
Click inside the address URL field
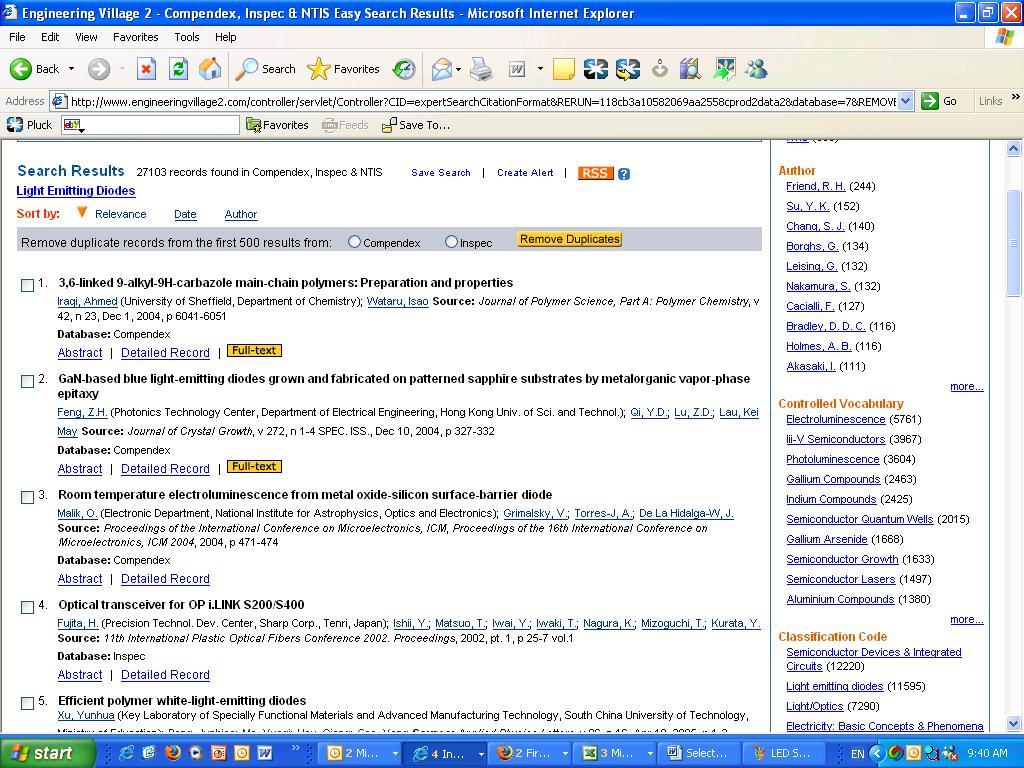pyautogui.click(x=483, y=102)
